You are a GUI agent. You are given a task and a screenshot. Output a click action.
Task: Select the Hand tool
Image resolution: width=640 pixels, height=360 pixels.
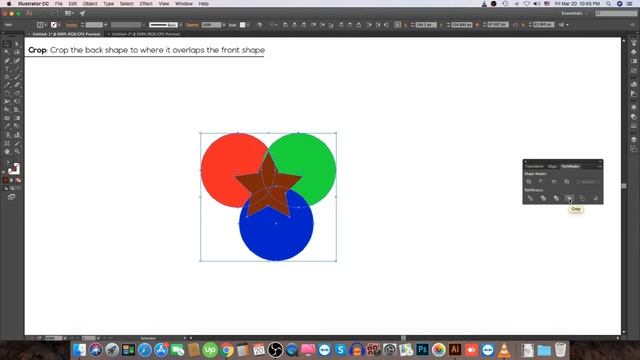7,151
